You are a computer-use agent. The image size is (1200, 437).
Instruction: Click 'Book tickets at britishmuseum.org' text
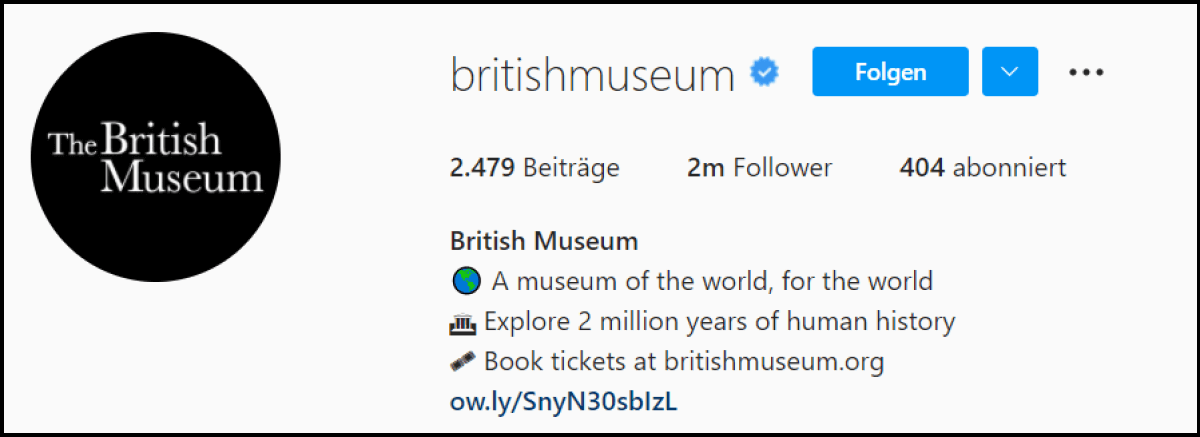coord(684,362)
